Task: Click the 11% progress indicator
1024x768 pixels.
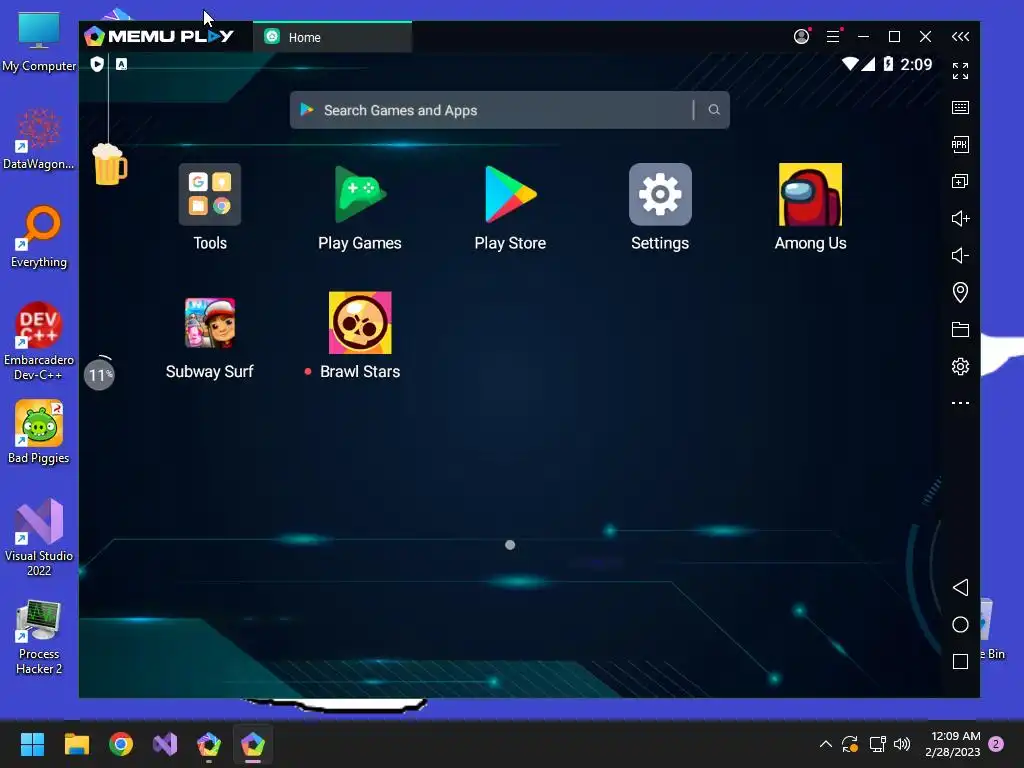Action: [x=99, y=374]
